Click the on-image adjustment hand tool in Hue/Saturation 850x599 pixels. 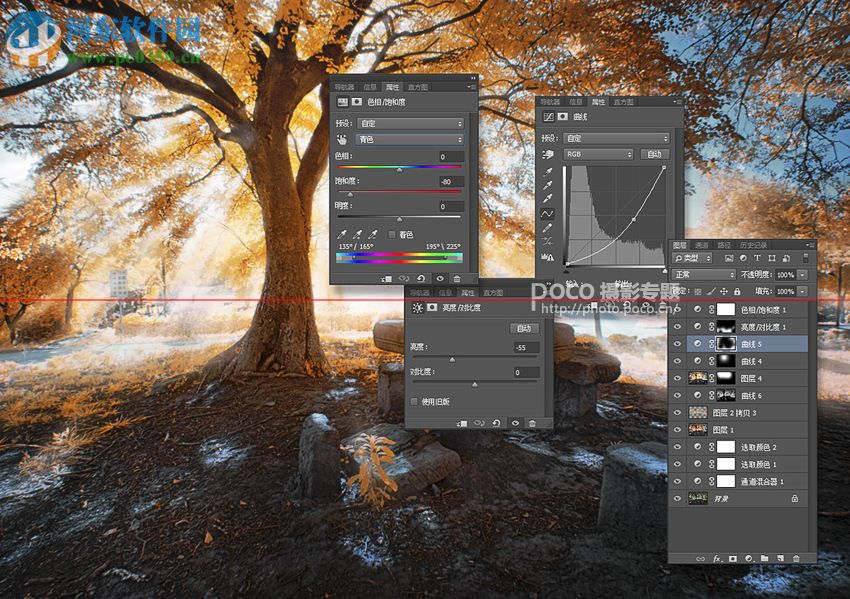pos(342,139)
